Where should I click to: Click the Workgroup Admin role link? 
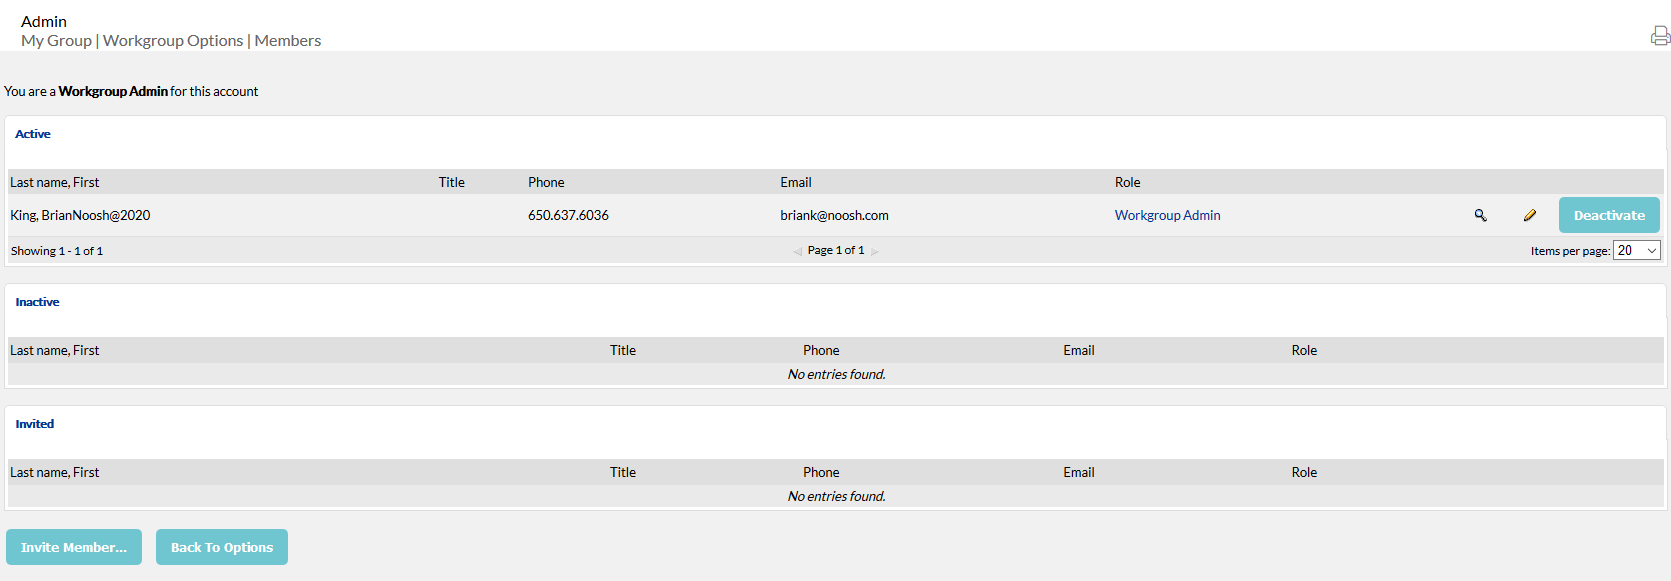(x=1167, y=215)
